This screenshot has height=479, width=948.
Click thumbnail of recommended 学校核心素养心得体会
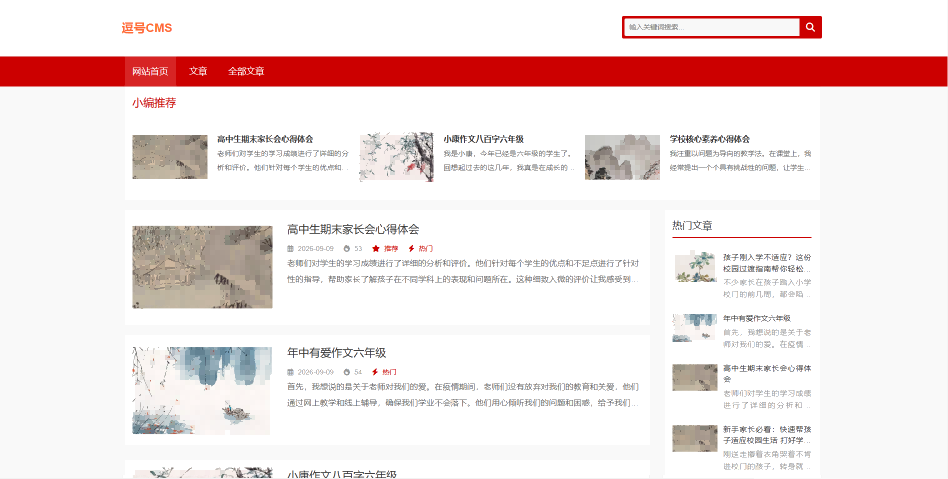point(622,157)
